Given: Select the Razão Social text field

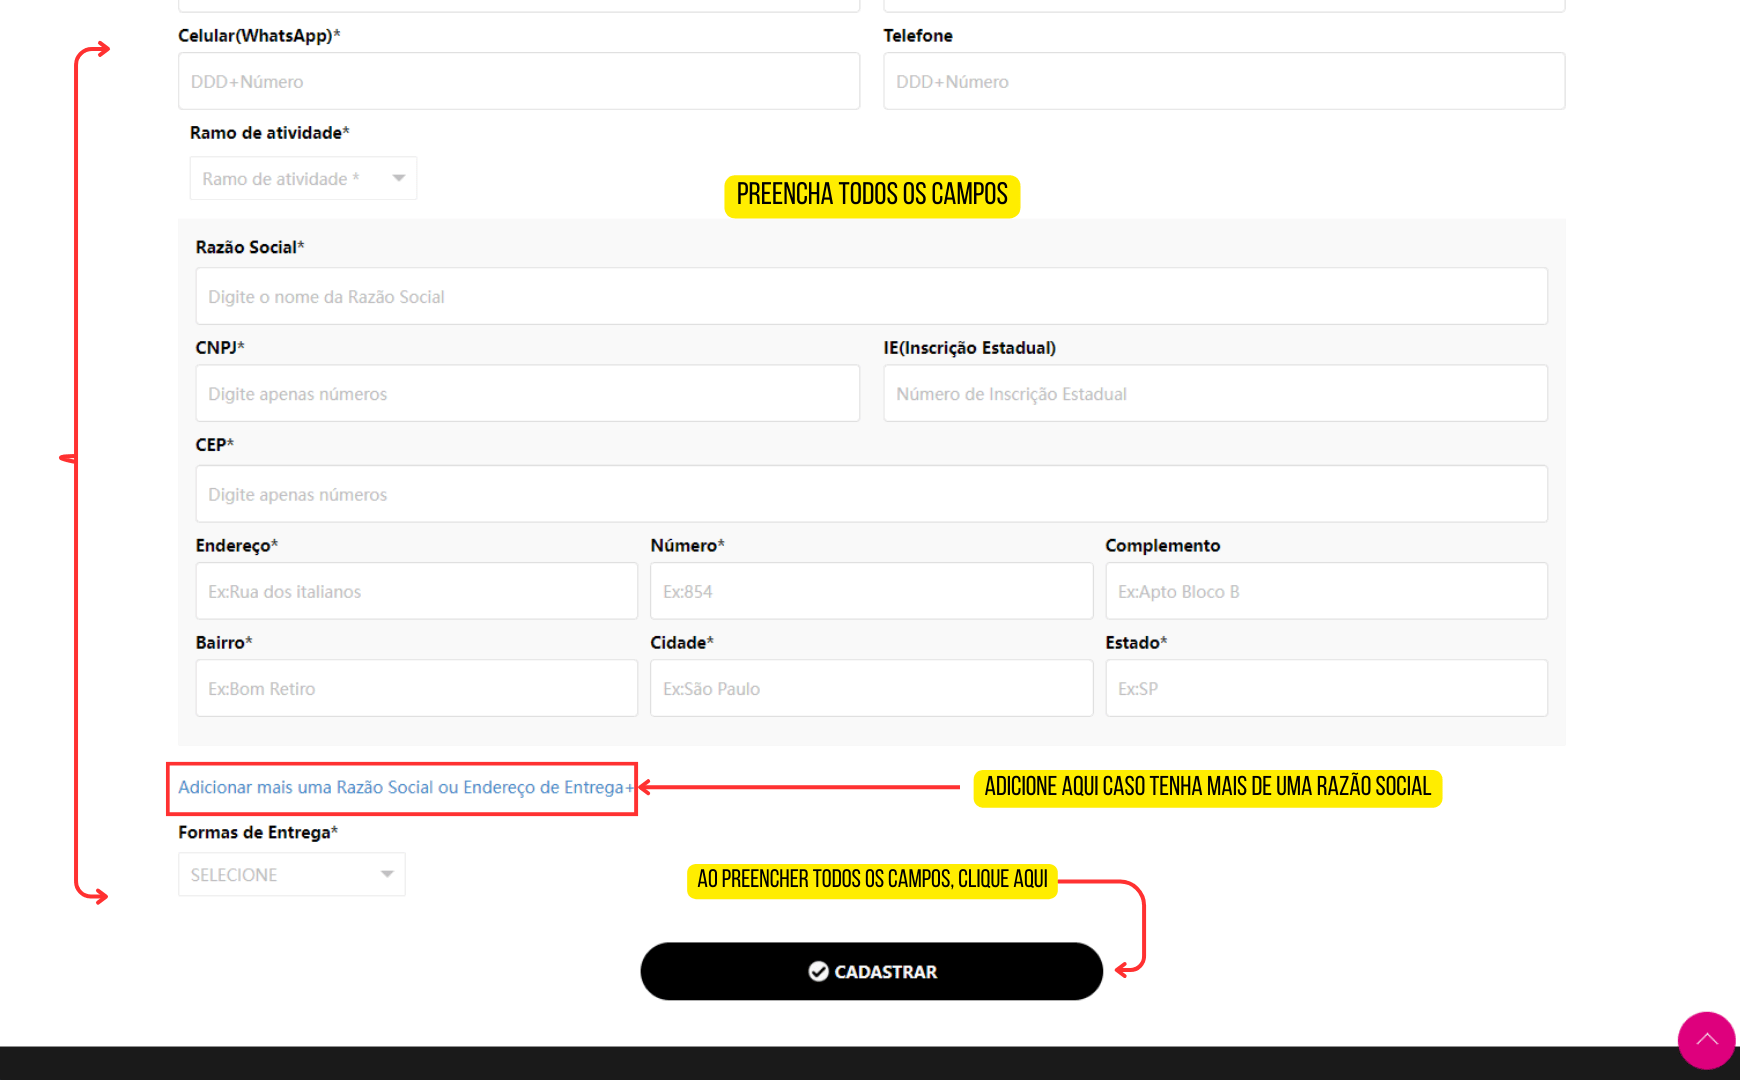Looking at the screenshot, I should pos(870,297).
